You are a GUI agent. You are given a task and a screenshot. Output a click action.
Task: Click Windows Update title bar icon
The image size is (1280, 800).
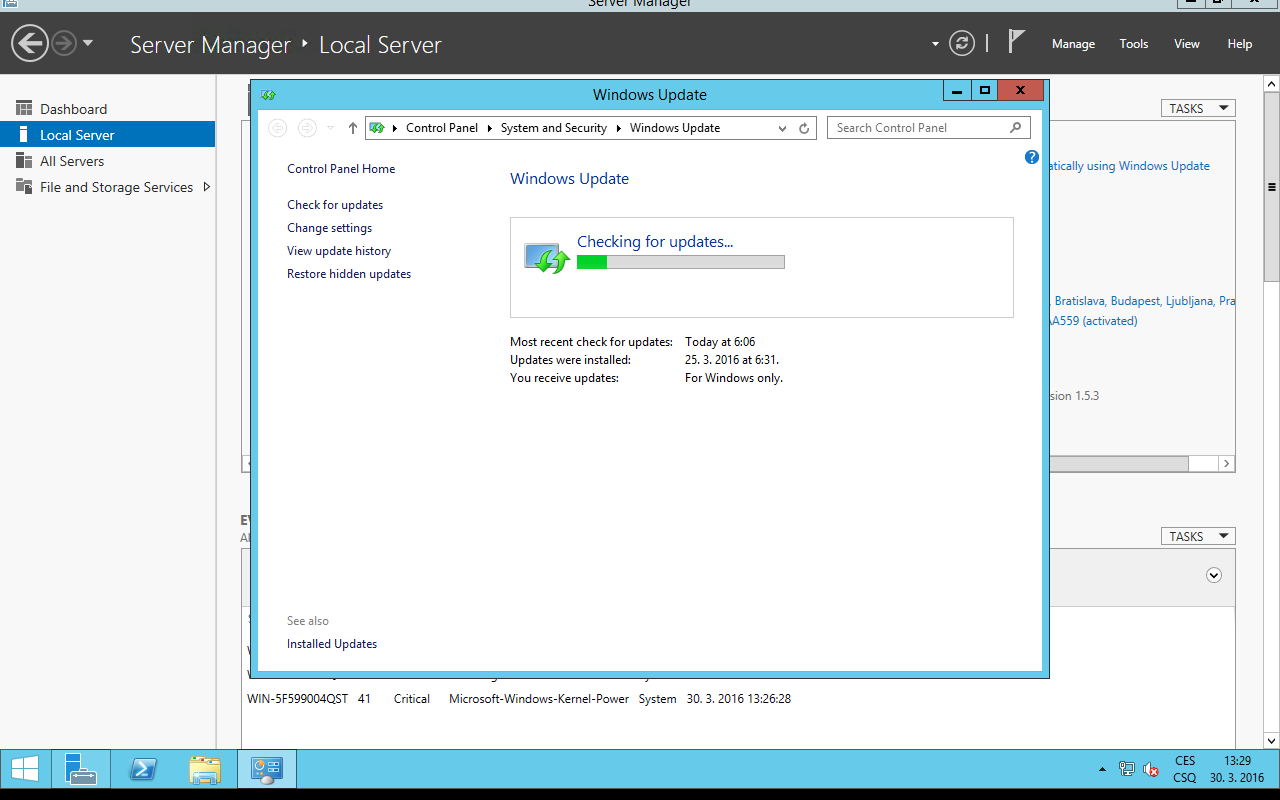coord(268,95)
